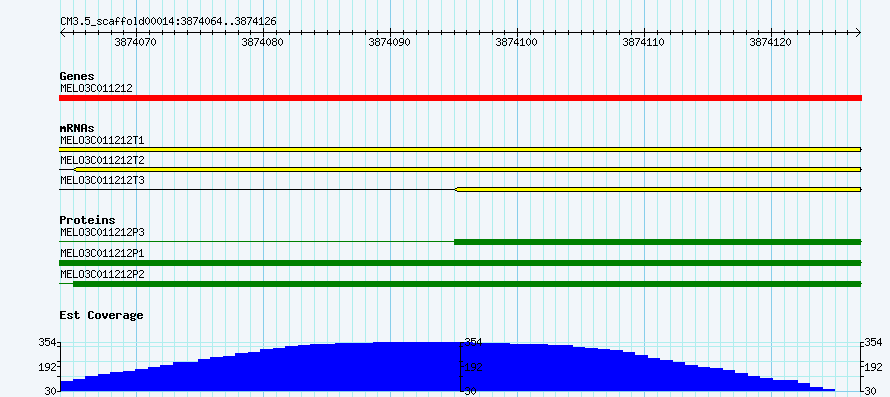
Task: Click ruler position 3874110
Action: point(644,42)
